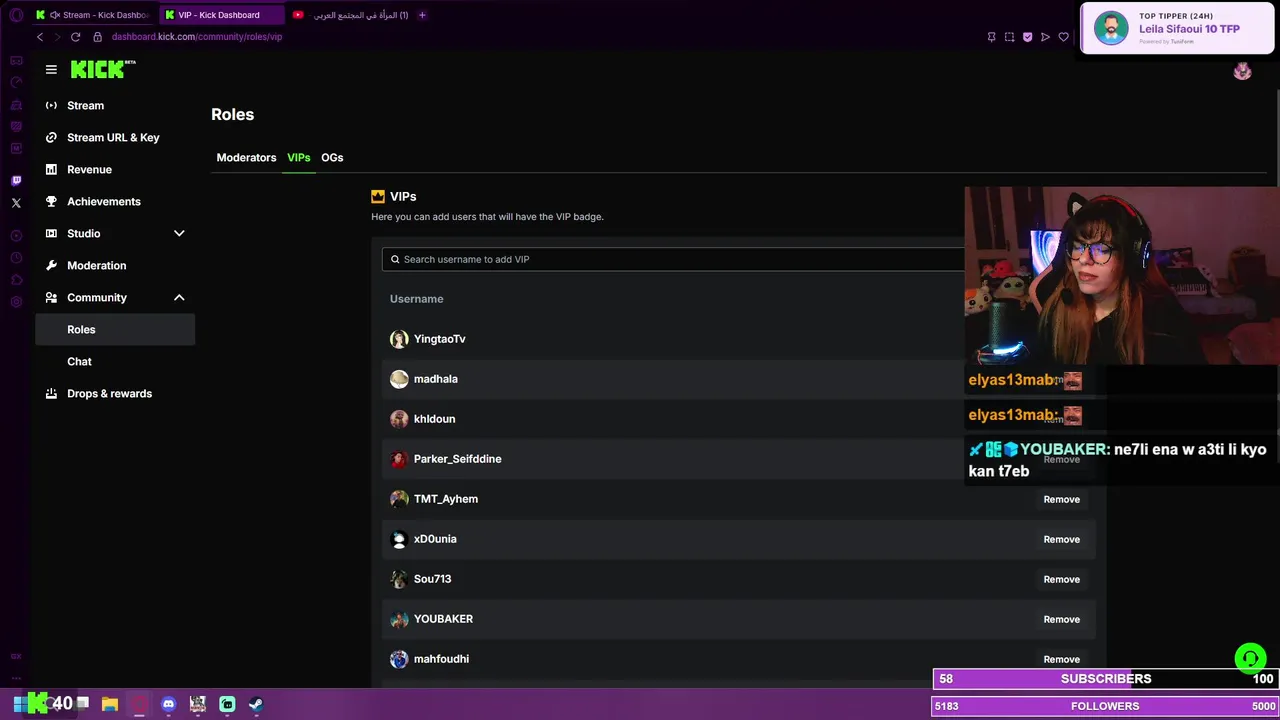Image resolution: width=1280 pixels, height=720 pixels.
Task: Open the hamburger menu beside the Kick logo
Action: (x=51, y=69)
